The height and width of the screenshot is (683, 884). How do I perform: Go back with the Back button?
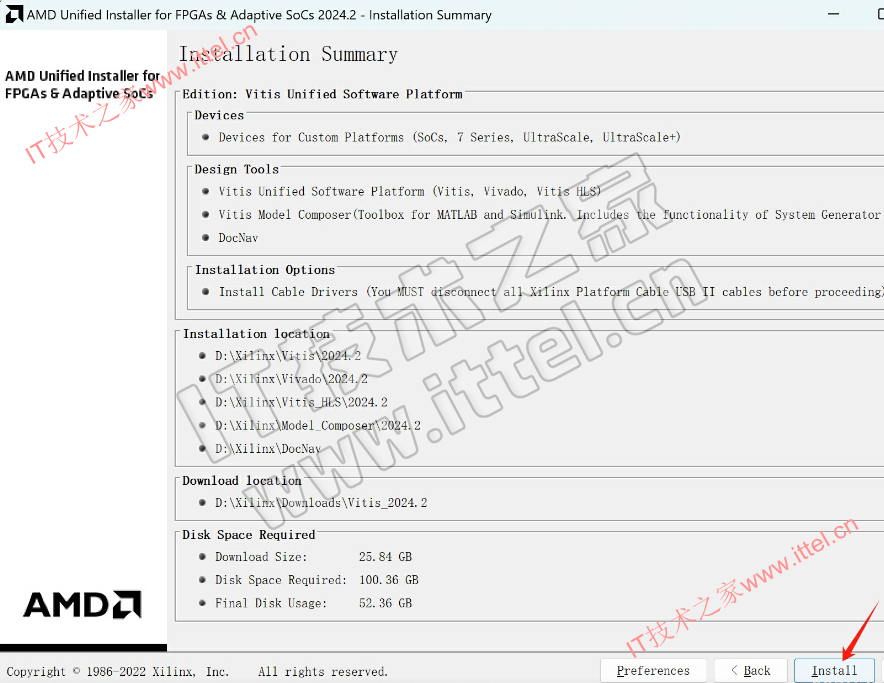point(750,671)
